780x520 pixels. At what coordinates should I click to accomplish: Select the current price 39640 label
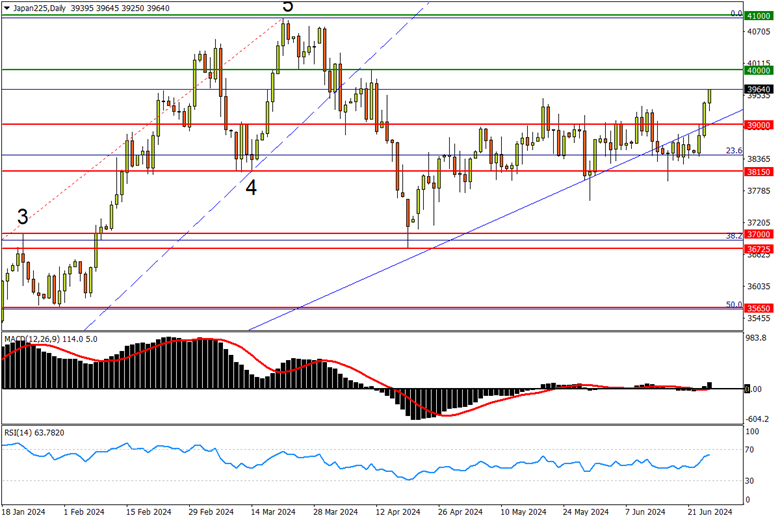pyautogui.click(x=759, y=90)
